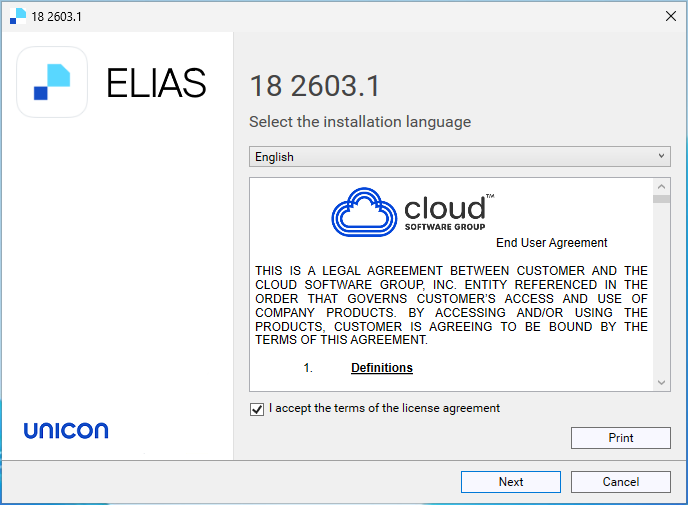Screen dimensions: 688x505
Task: Click the ELIAS product name text
Action: pos(156,82)
